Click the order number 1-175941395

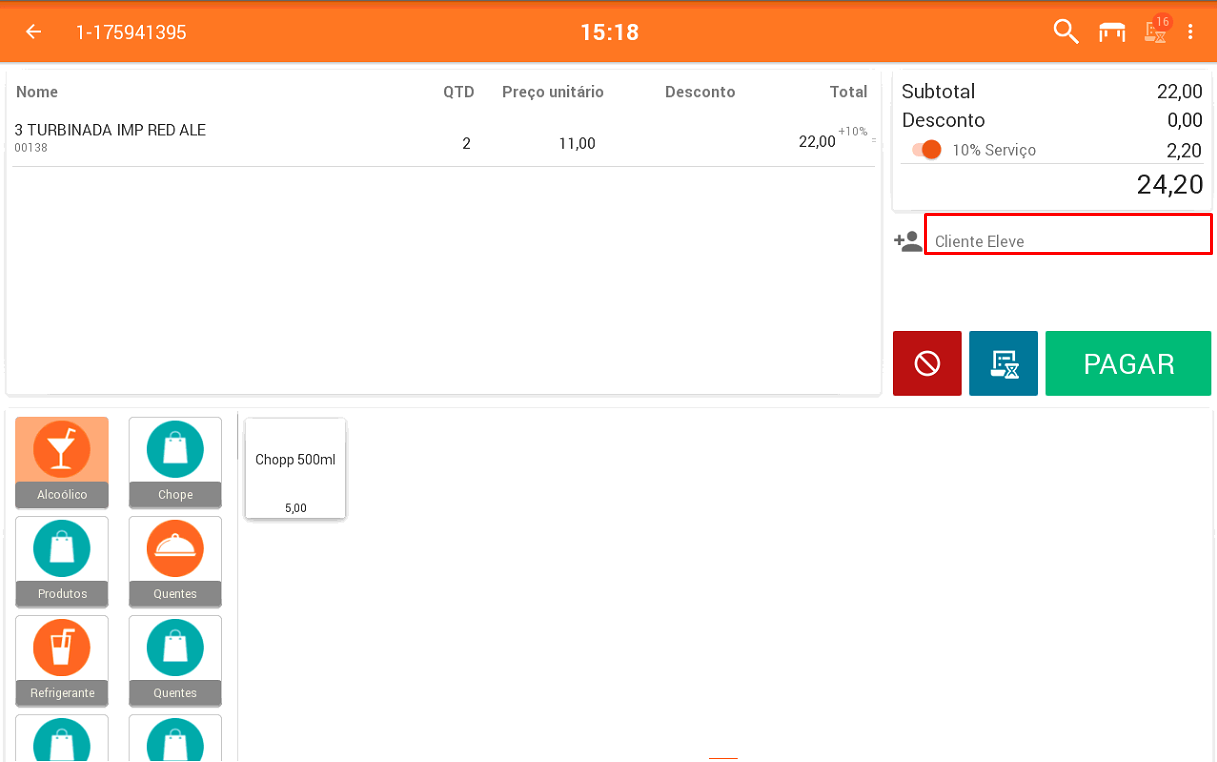click(x=131, y=32)
